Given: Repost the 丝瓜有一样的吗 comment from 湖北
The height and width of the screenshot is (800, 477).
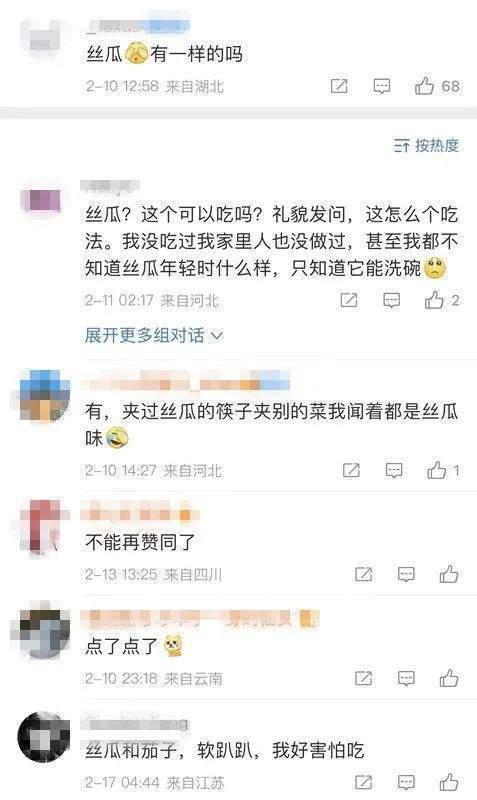Looking at the screenshot, I should (x=339, y=86).
